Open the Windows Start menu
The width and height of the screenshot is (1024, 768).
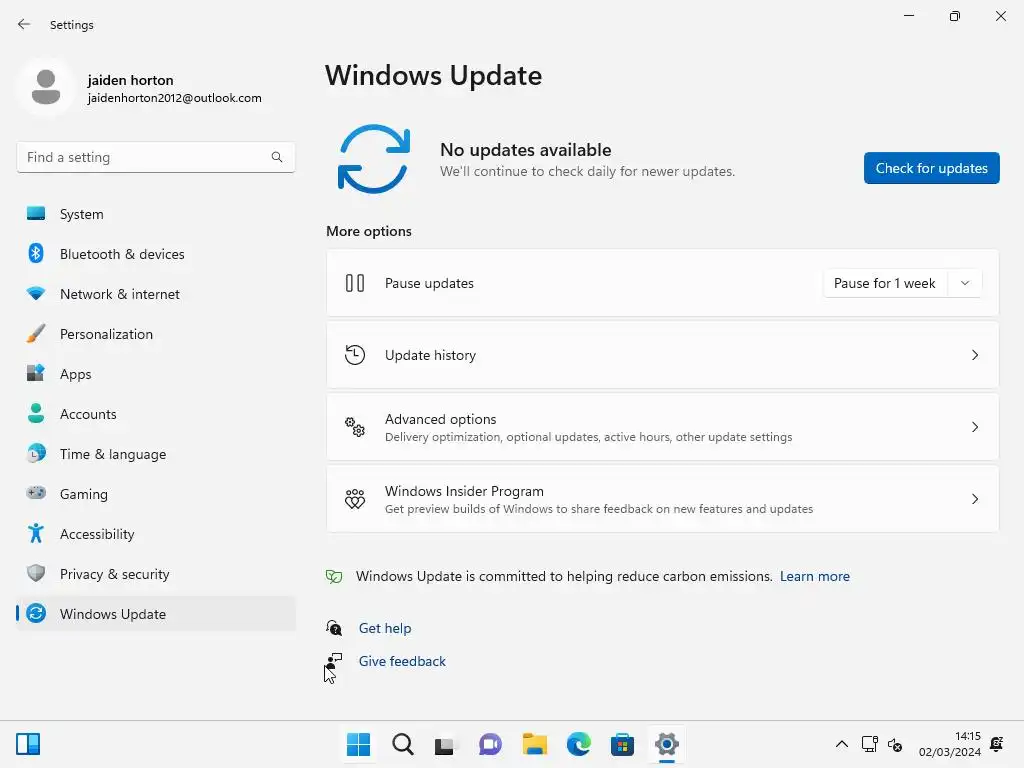coord(358,744)
